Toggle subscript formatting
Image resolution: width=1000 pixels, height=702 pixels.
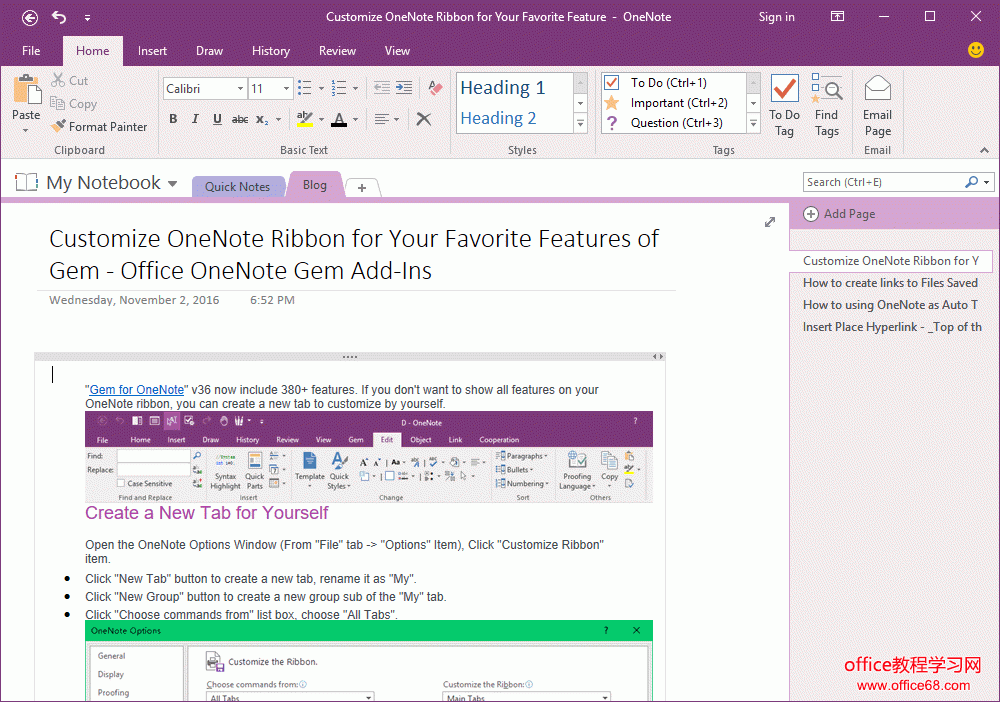(x=261, y=119)
